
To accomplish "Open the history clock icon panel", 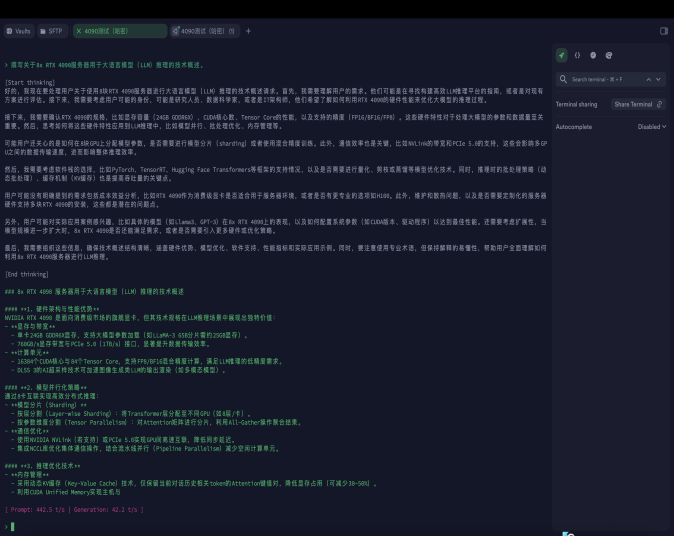I will coord(593,55).
